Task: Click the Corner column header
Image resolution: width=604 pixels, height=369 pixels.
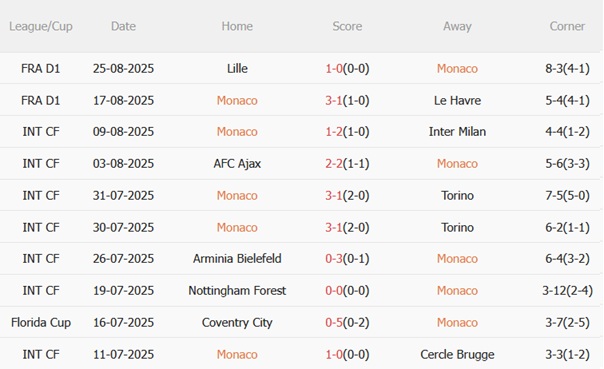Action: [567, 26]
